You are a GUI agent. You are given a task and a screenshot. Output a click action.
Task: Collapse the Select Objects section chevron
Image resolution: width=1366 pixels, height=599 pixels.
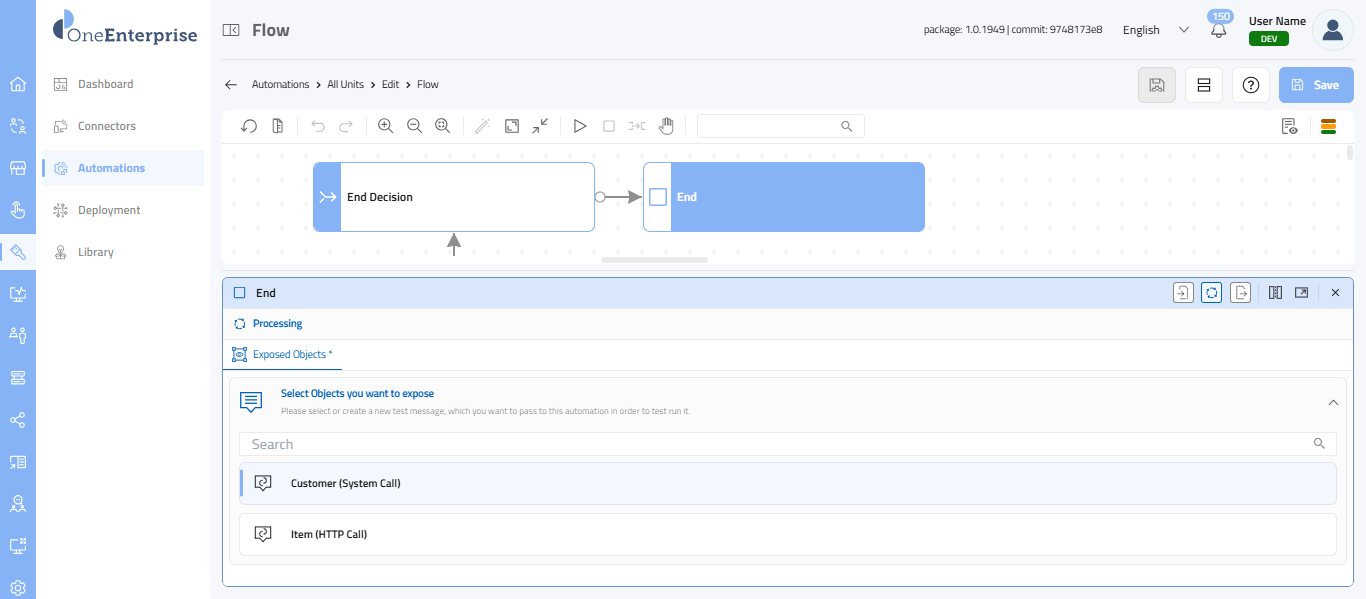click(x=1332, y=402)
